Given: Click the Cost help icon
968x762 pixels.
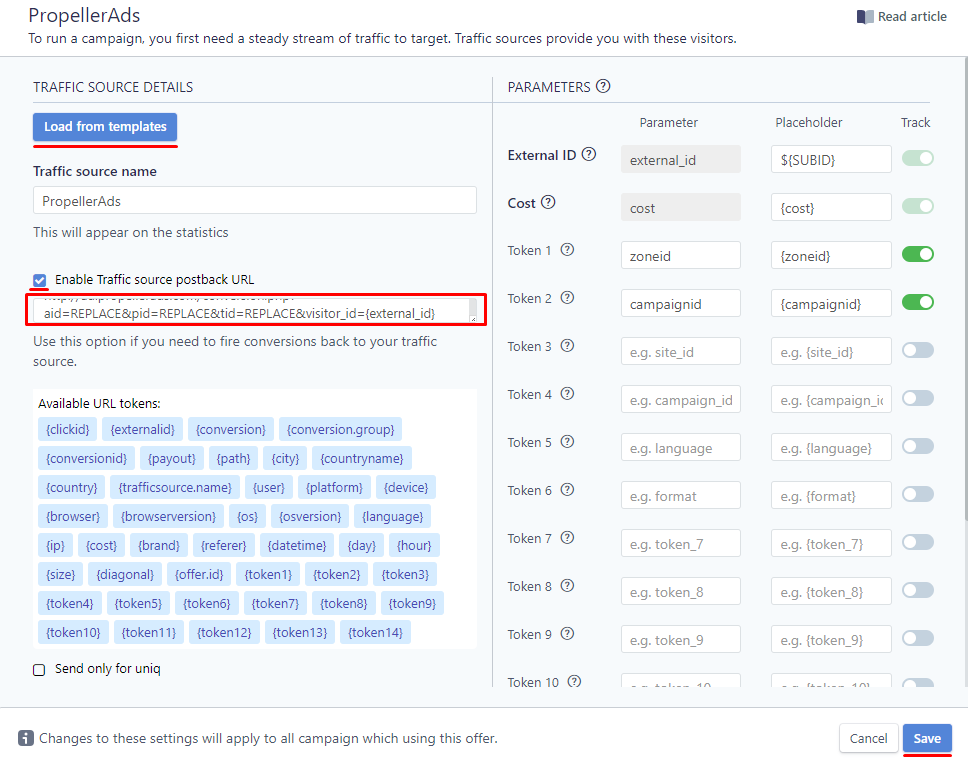Looking at the screenshot, I should pyautogui.click(x=548, y=203).
